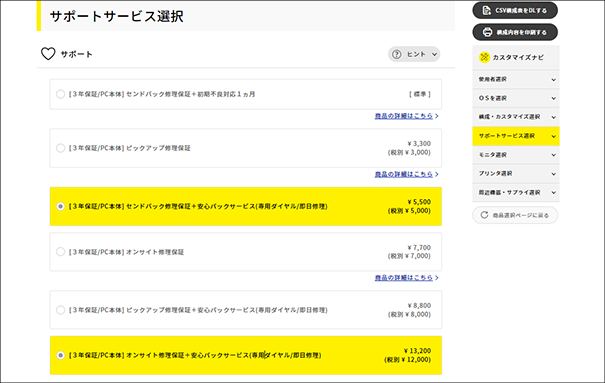This screenshot has height=383, width=605.
Task: Jump to プリンタ選択 in the navi
Action: [x=516, y=174]
